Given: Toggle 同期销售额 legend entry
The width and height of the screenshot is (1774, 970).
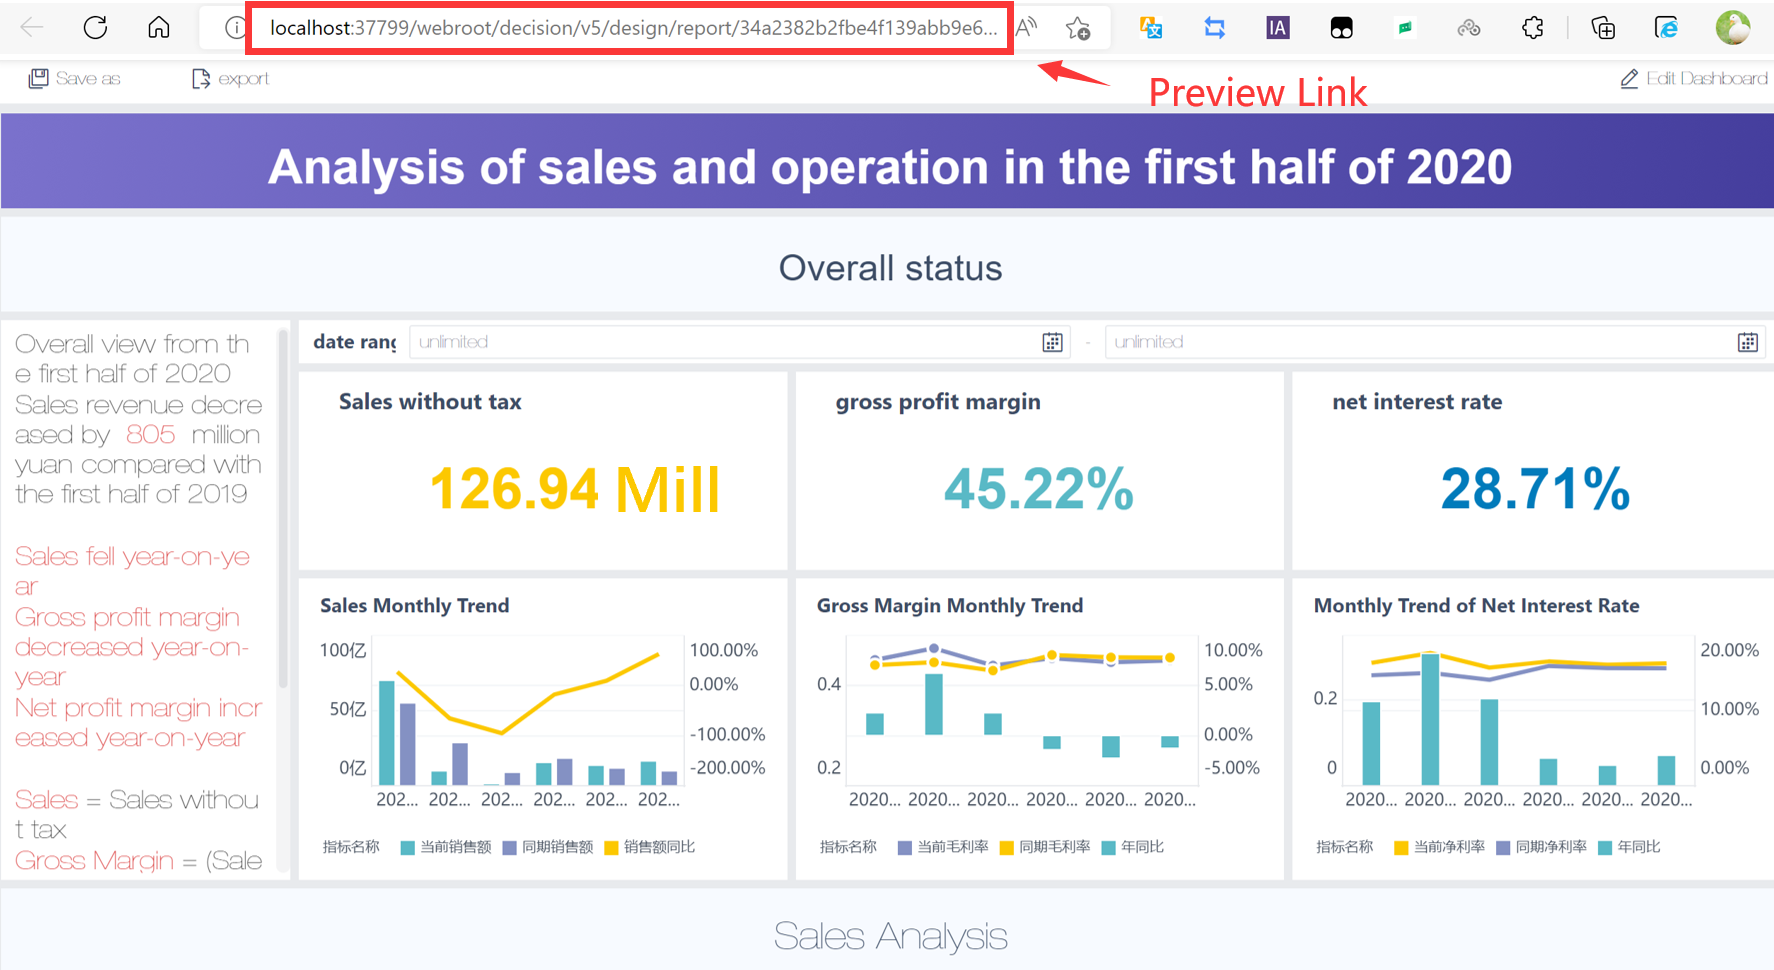Looking at the screenshot, I should click(x=548, y=847).
